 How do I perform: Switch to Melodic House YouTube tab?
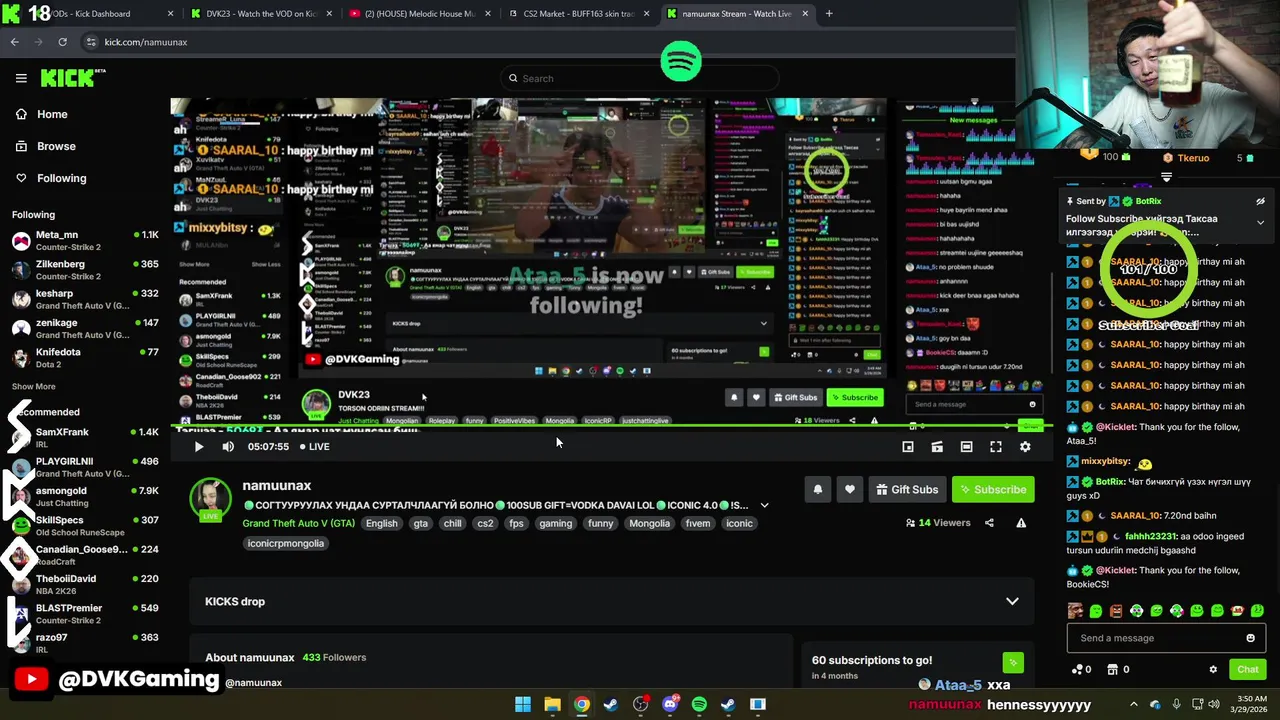click(420, 14)
